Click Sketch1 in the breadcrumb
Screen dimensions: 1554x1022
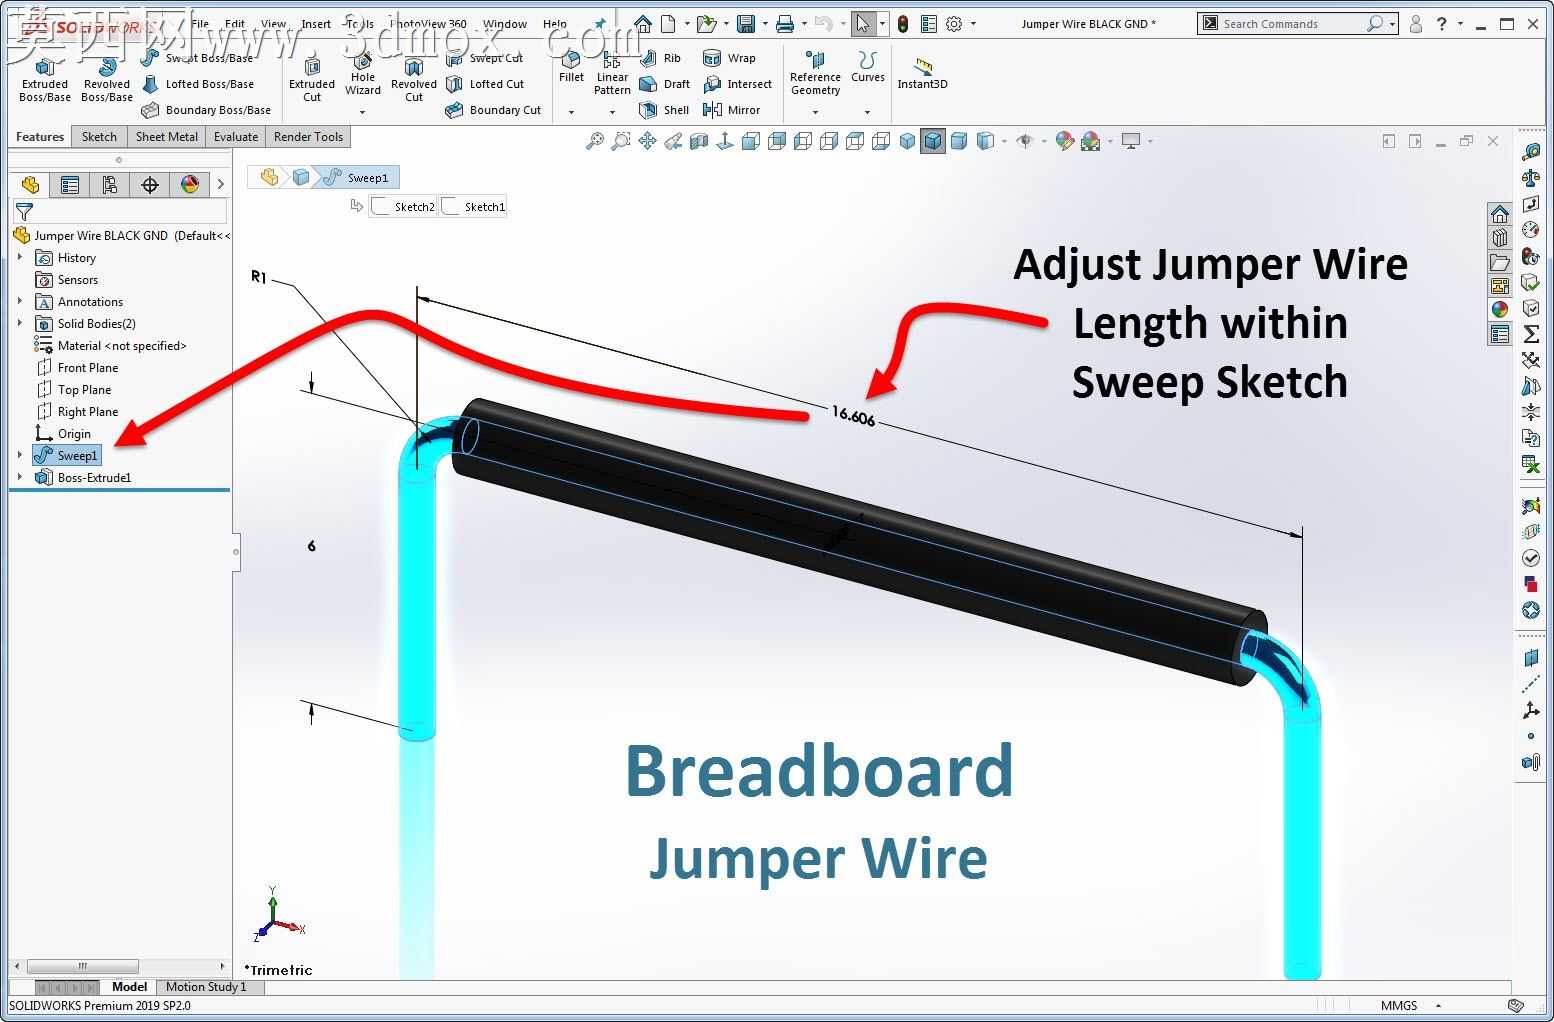473,207
